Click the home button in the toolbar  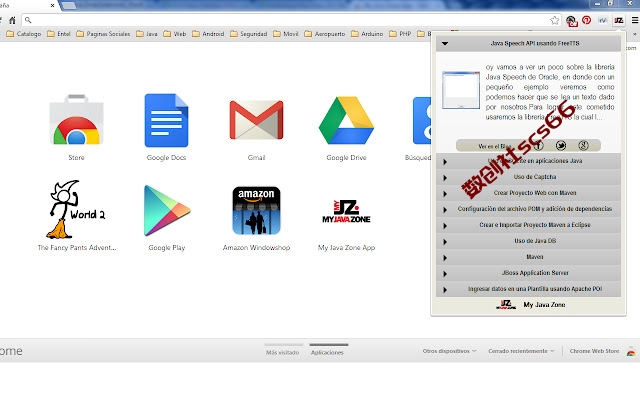[x=12, y=20]
